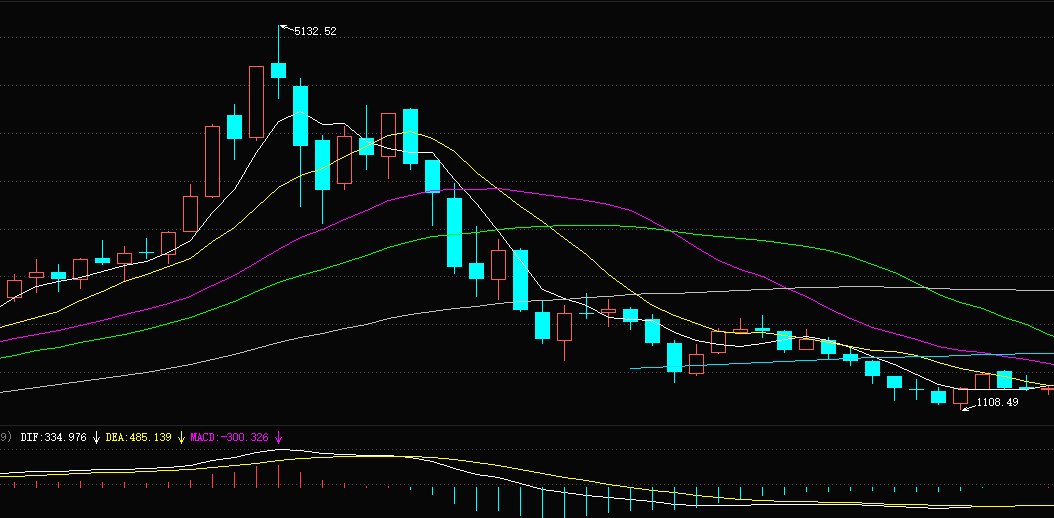Select the 5132.52 peak price label
The image size is (1054, 518).
[x=315, y=31]
